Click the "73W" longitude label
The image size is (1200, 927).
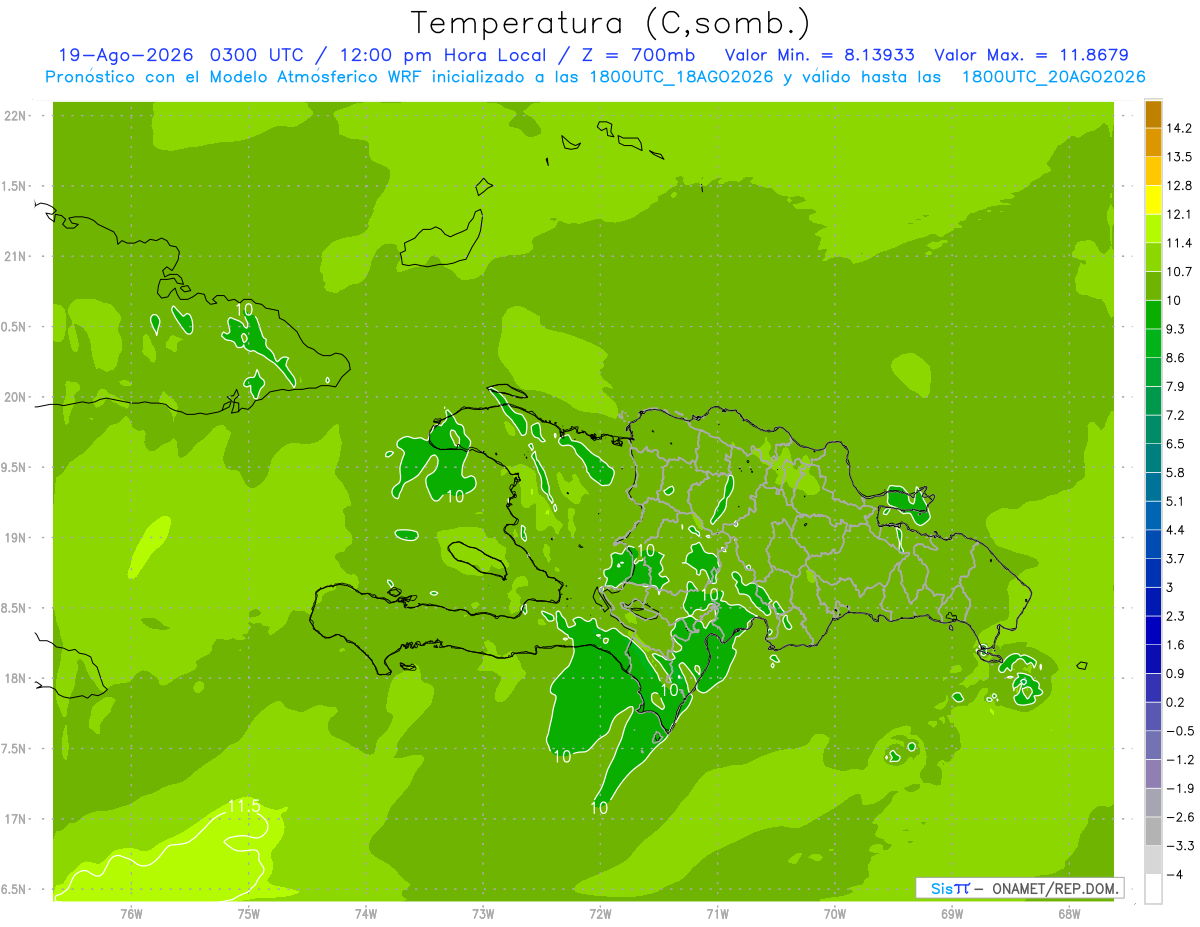pos(483,914)
